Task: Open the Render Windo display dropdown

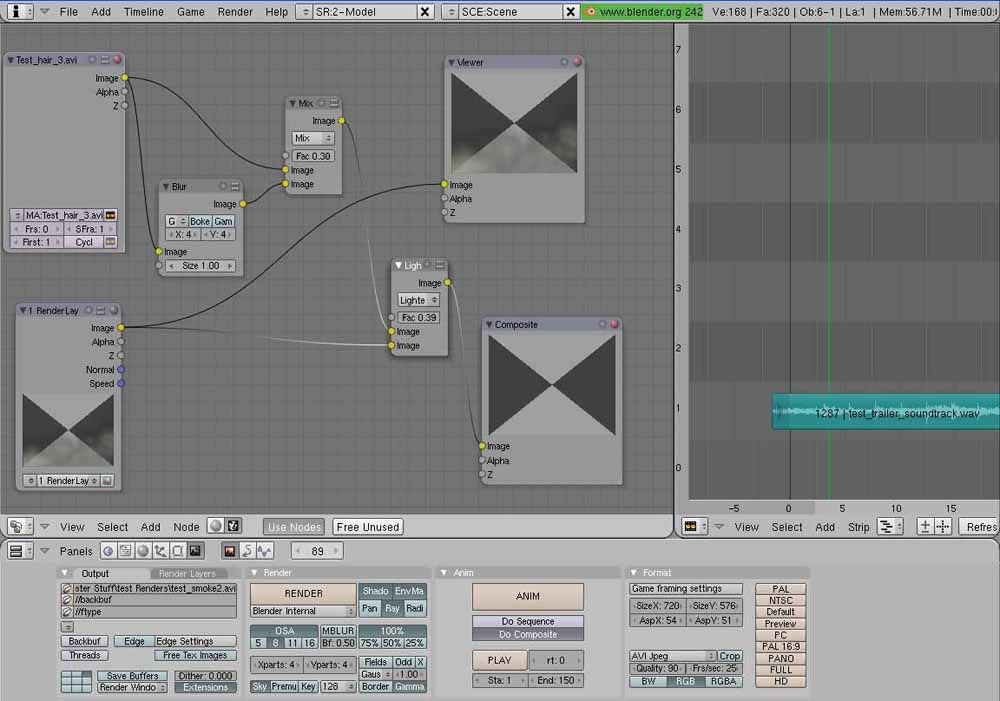Action: pos(132,688)
